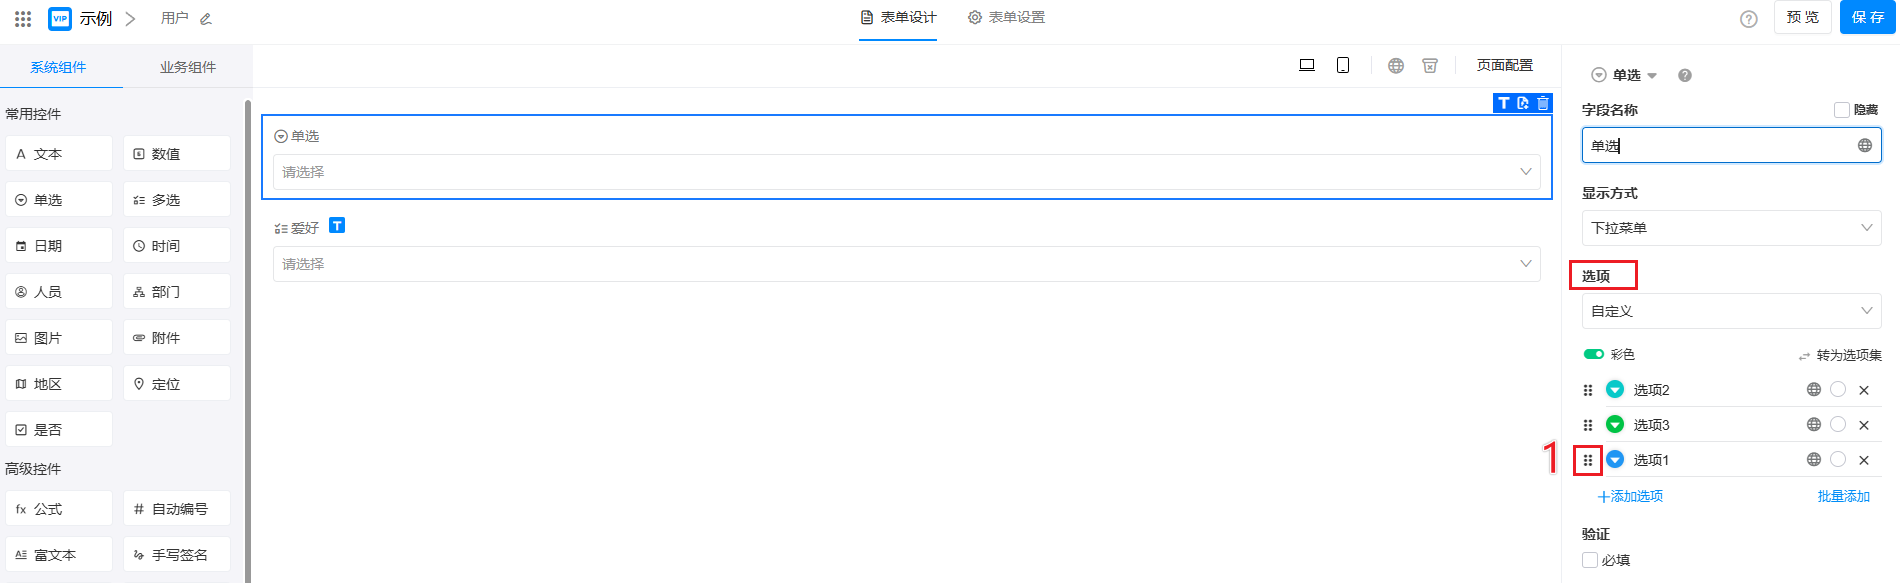
Task: Remove option 选项3 with its X icon
Action: [x=1864, y=425]
